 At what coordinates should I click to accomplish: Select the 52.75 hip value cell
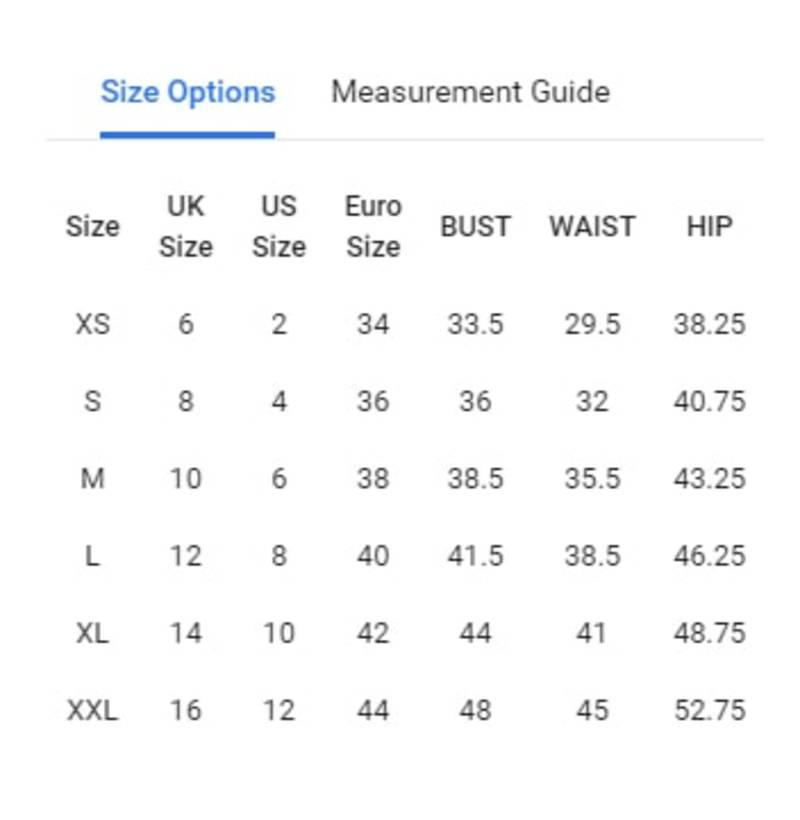click(710, 710)
